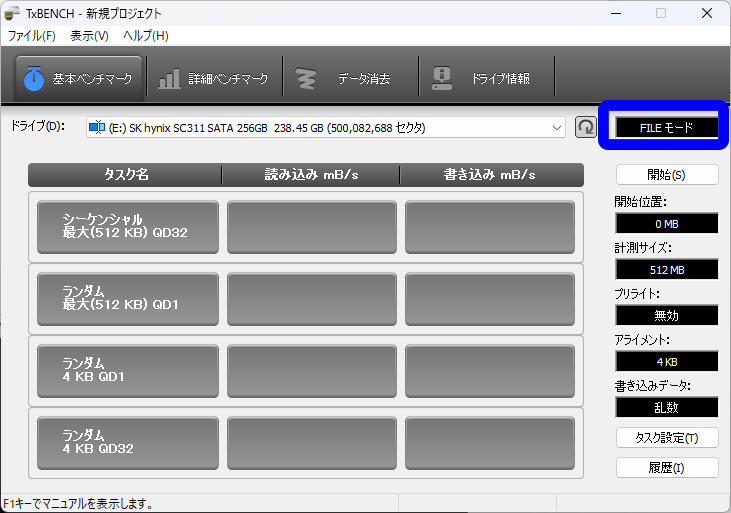
Task: Expand the ドライブ selection dropdown
Action: 557,128
